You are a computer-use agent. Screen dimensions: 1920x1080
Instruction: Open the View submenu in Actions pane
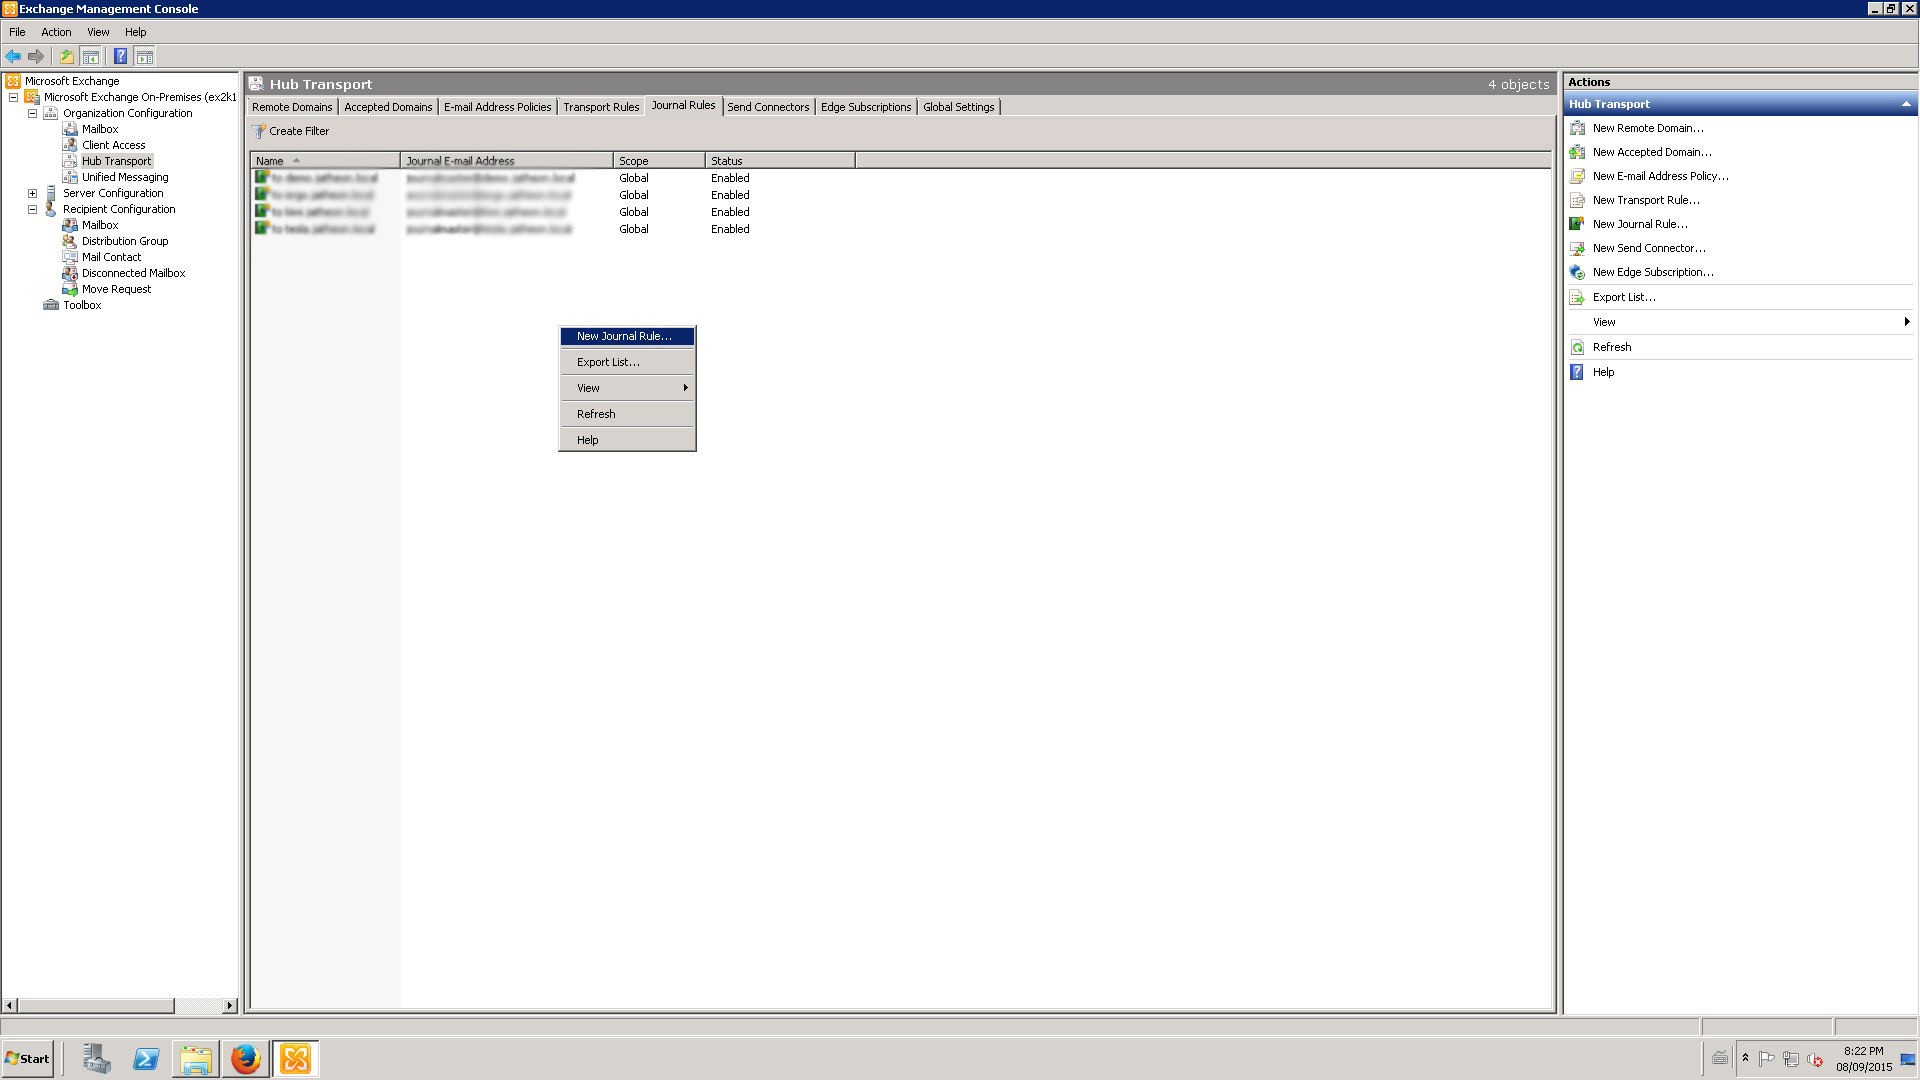point(1740,322)
